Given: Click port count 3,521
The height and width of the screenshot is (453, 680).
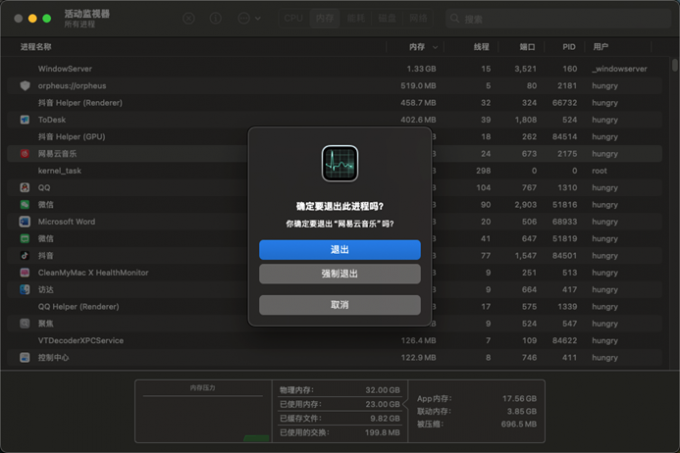Looking at the screenshot, I should 525,69.
